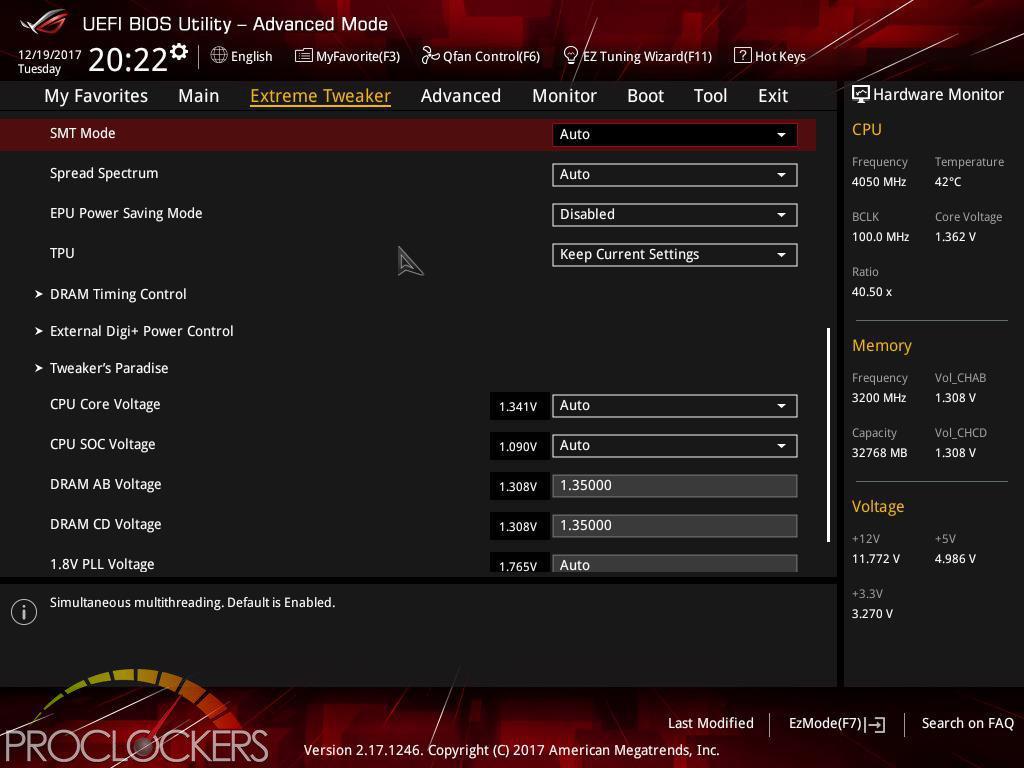Viewport: 1024px width, 768px height.
Task: Click the 32768 MB Capacity value
Action: click(880, 453)
